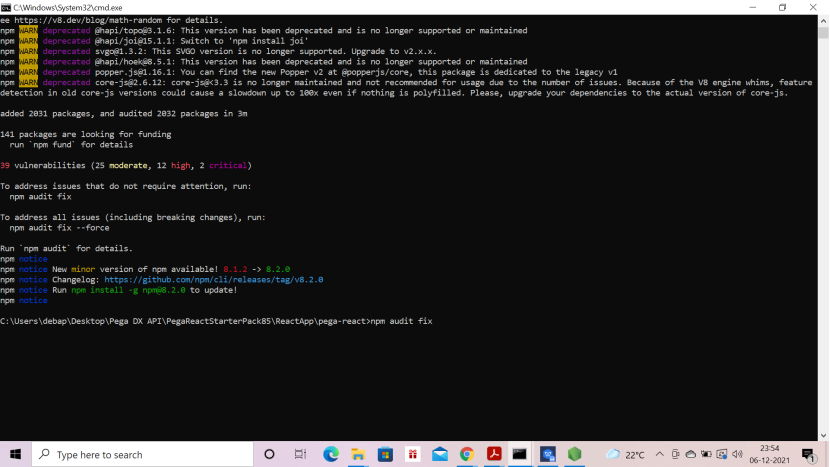Click 'added 2031 packages' line
The image size is (830, 467).
click(123, 113)
